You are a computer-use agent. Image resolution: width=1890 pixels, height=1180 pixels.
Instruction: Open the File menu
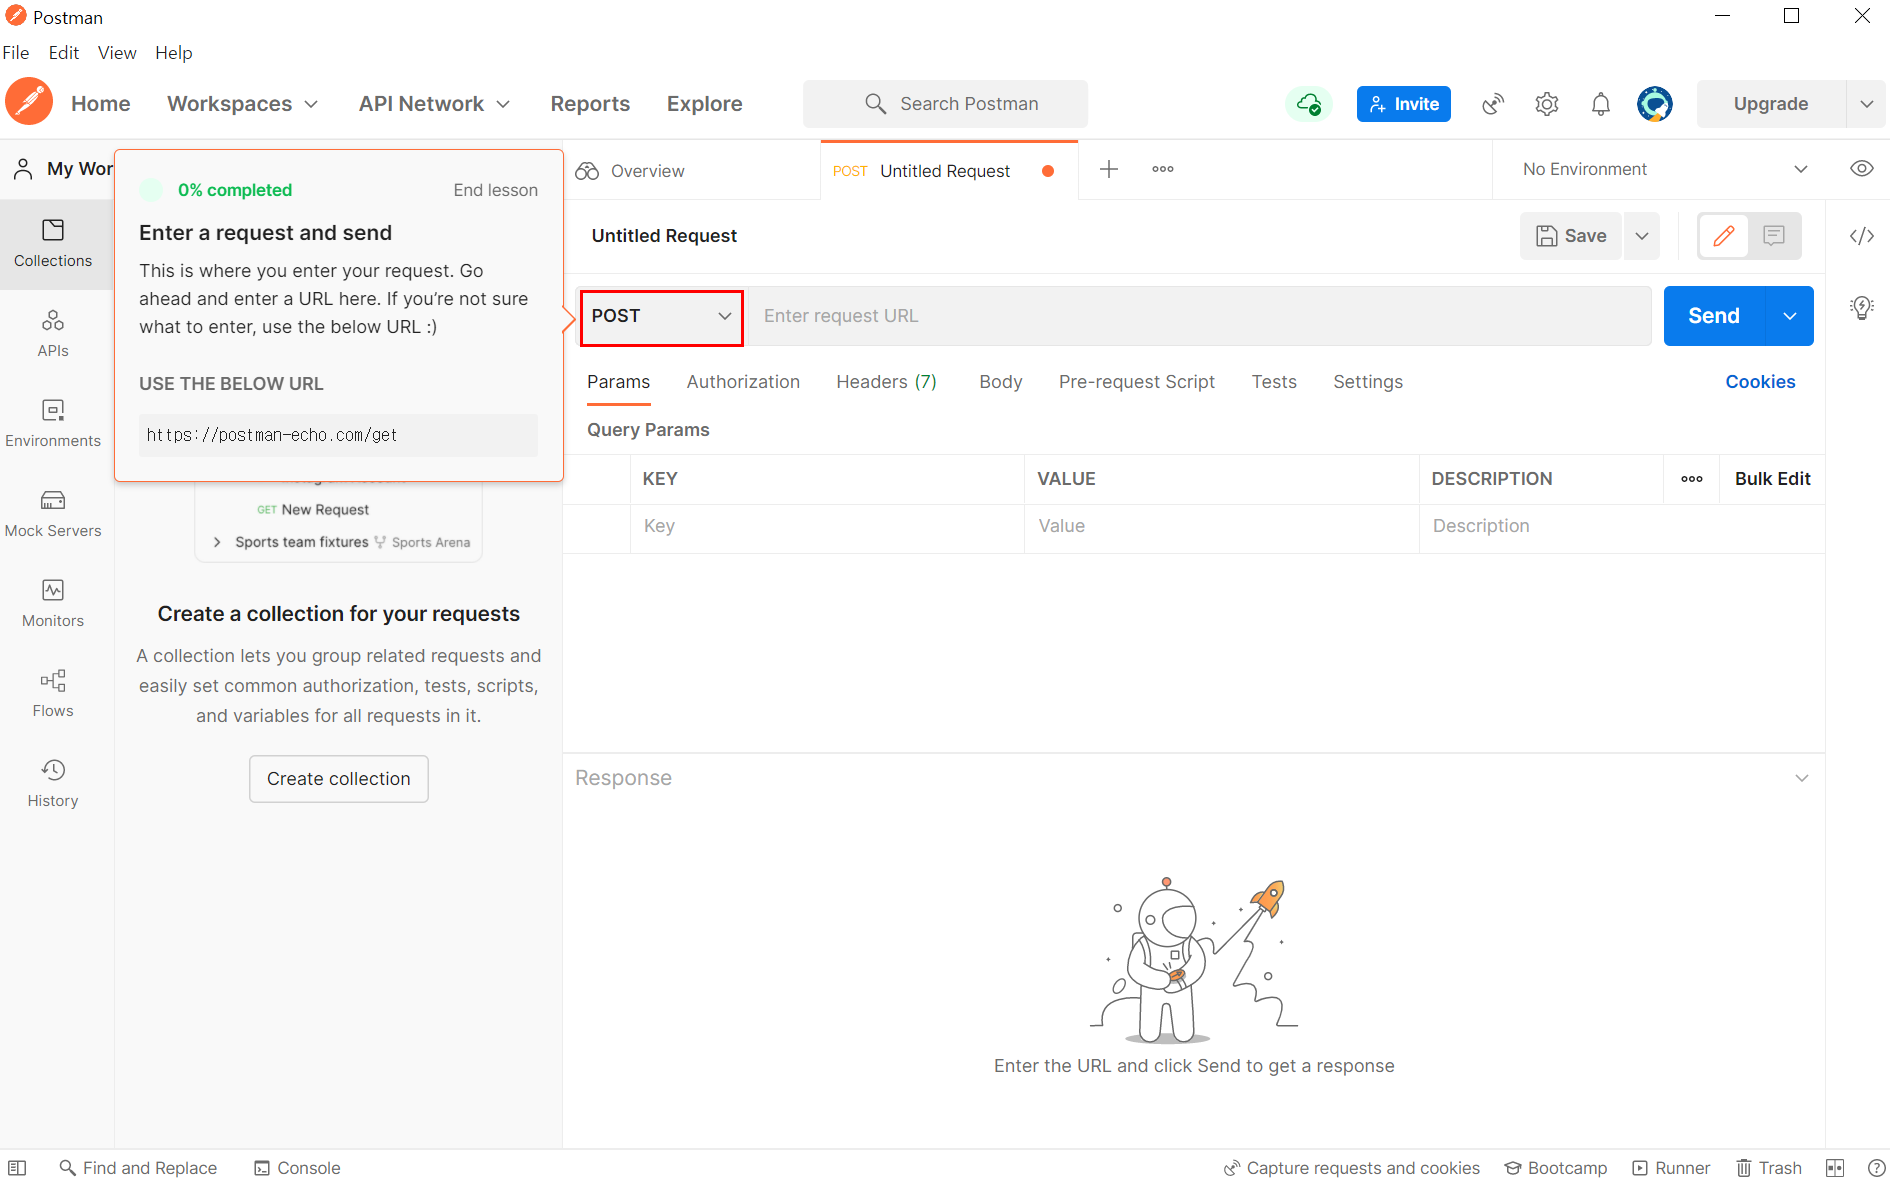pyautogui.click(x=16, y=52)
